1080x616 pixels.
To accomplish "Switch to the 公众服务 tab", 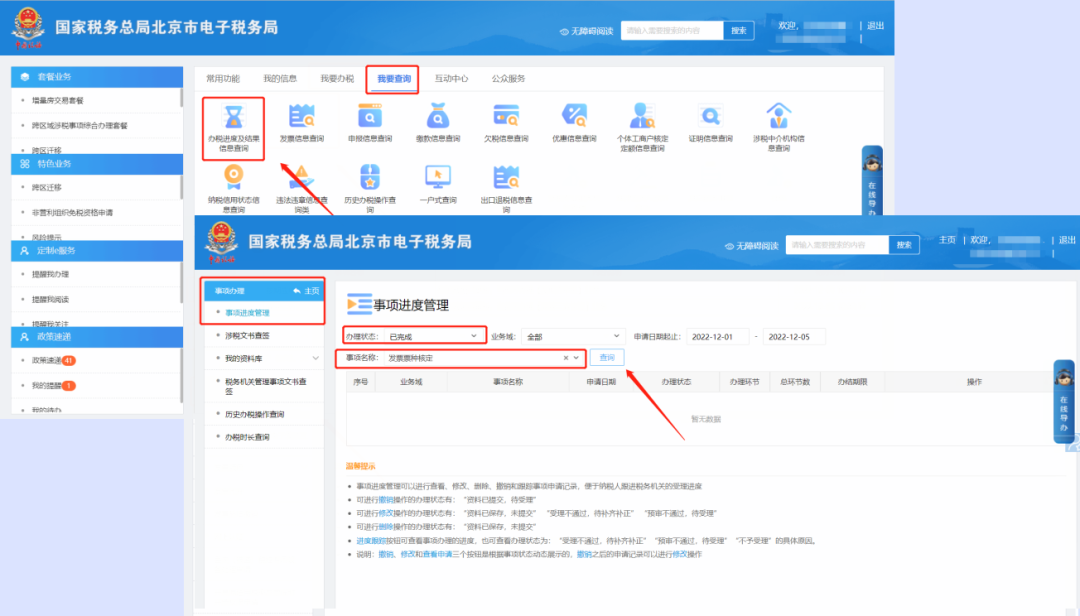I will (x=508, y=79).
